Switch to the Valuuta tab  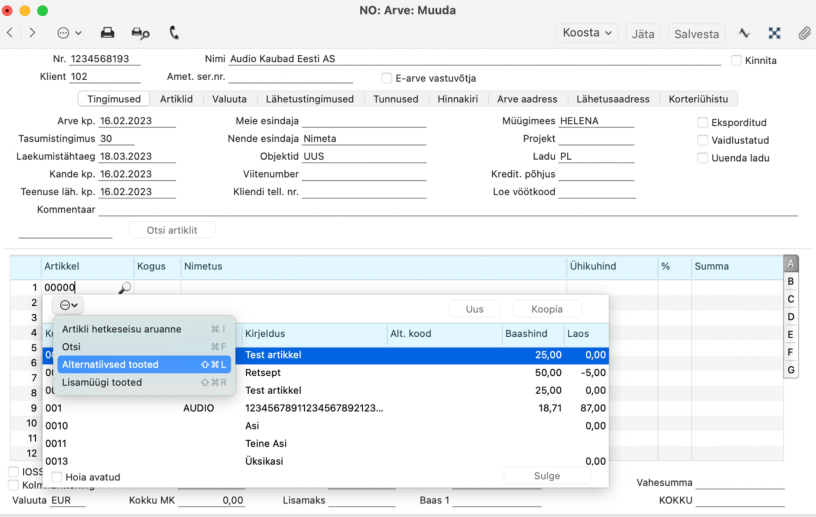(229, 99)
